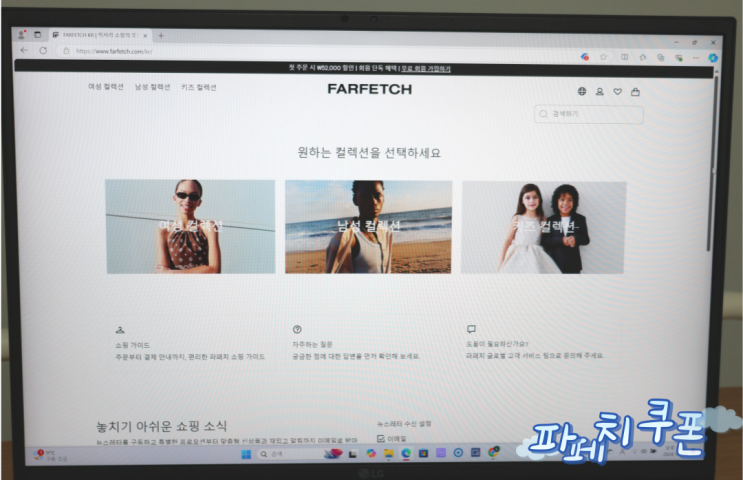
Task: Click the 검색하기 search field
Action: pos(589,114)
